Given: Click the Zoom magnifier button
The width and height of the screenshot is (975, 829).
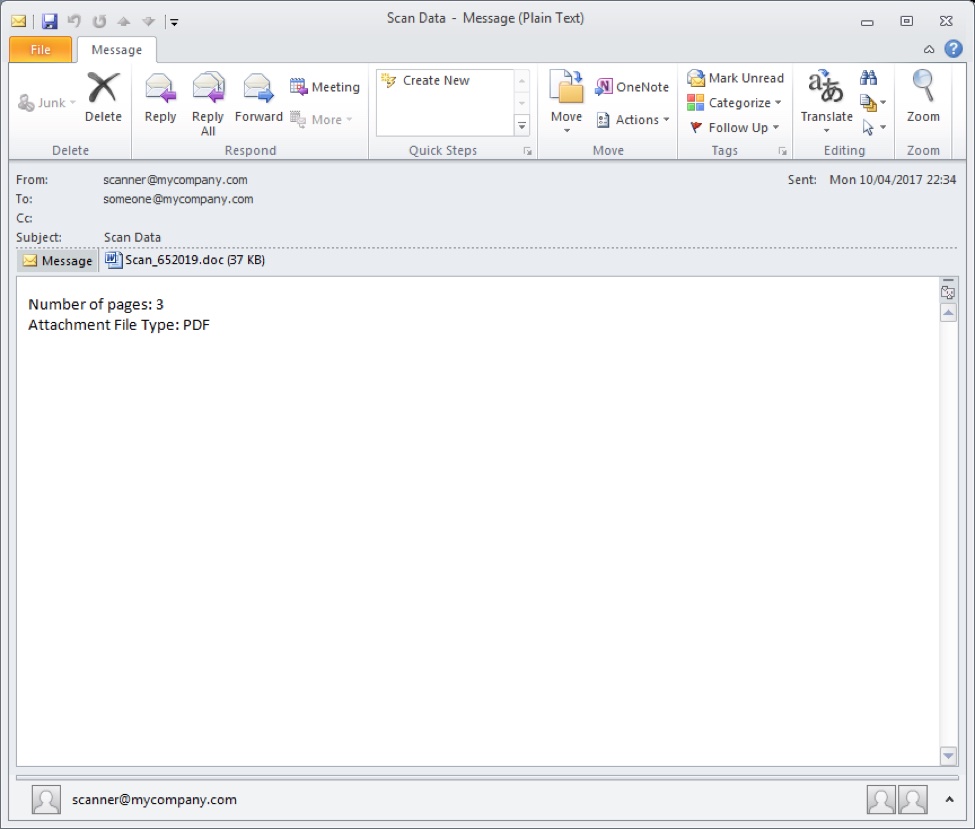Looking at the screenshot, I should pyautogui.click(x=923, y=97).
